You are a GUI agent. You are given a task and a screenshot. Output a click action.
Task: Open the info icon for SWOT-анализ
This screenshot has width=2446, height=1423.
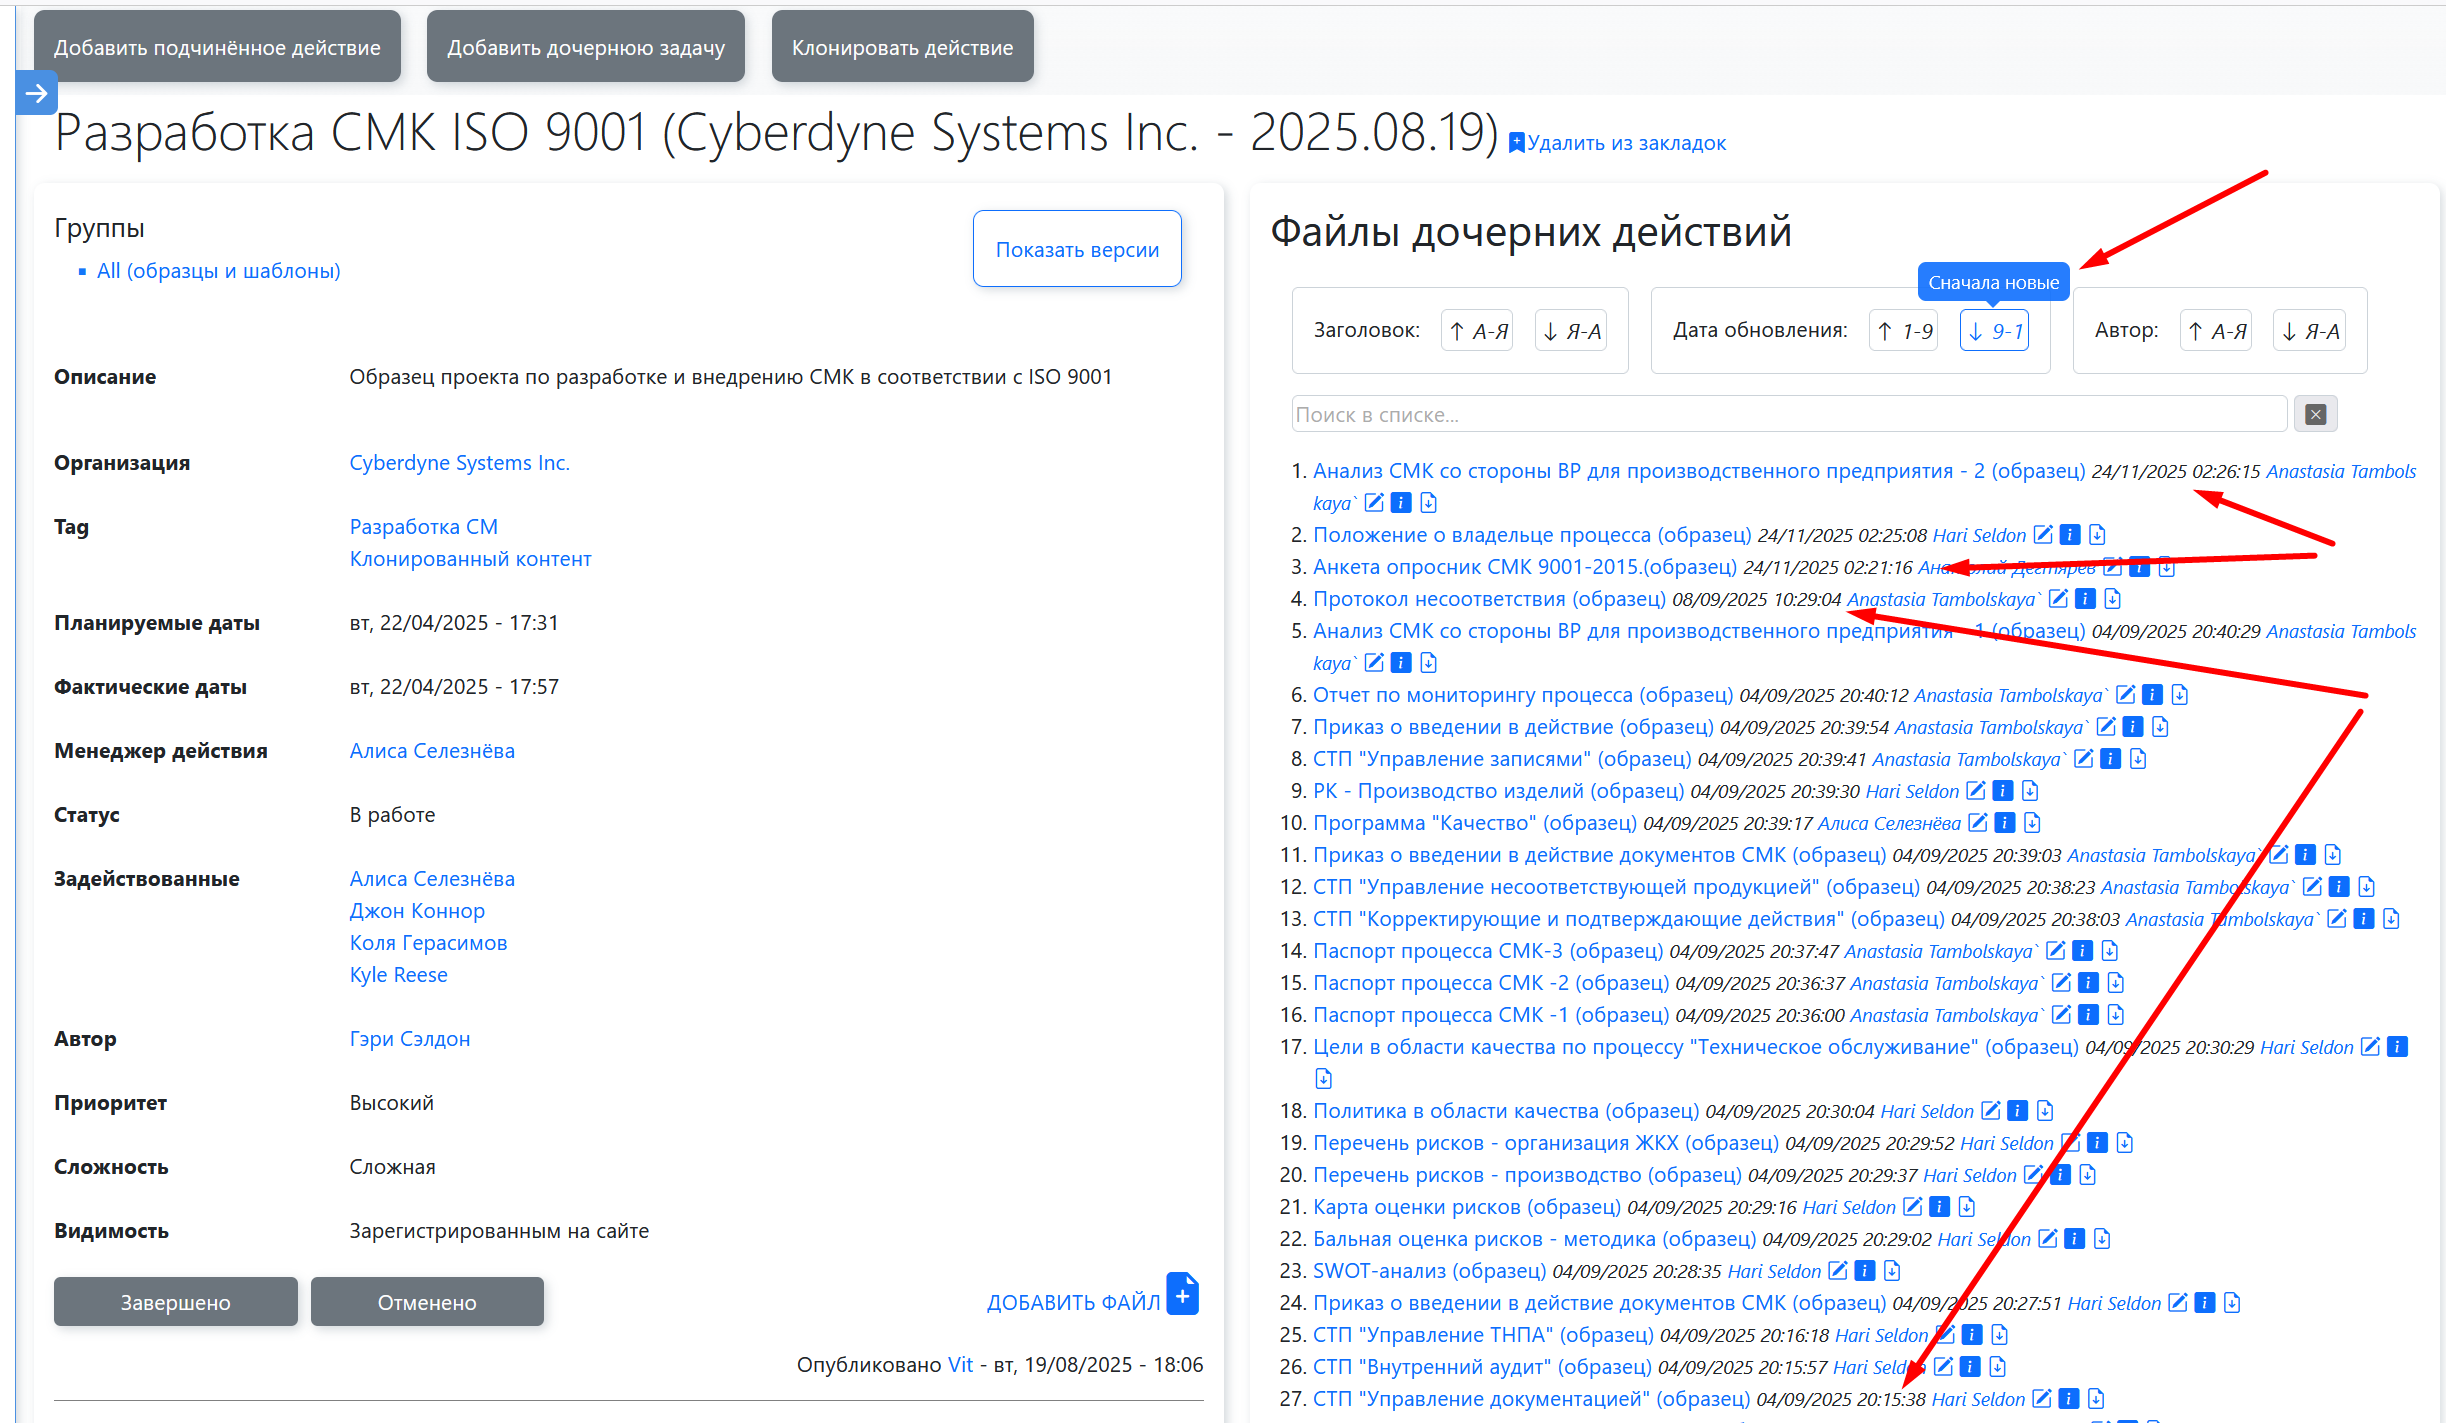click(1865, 1271)
